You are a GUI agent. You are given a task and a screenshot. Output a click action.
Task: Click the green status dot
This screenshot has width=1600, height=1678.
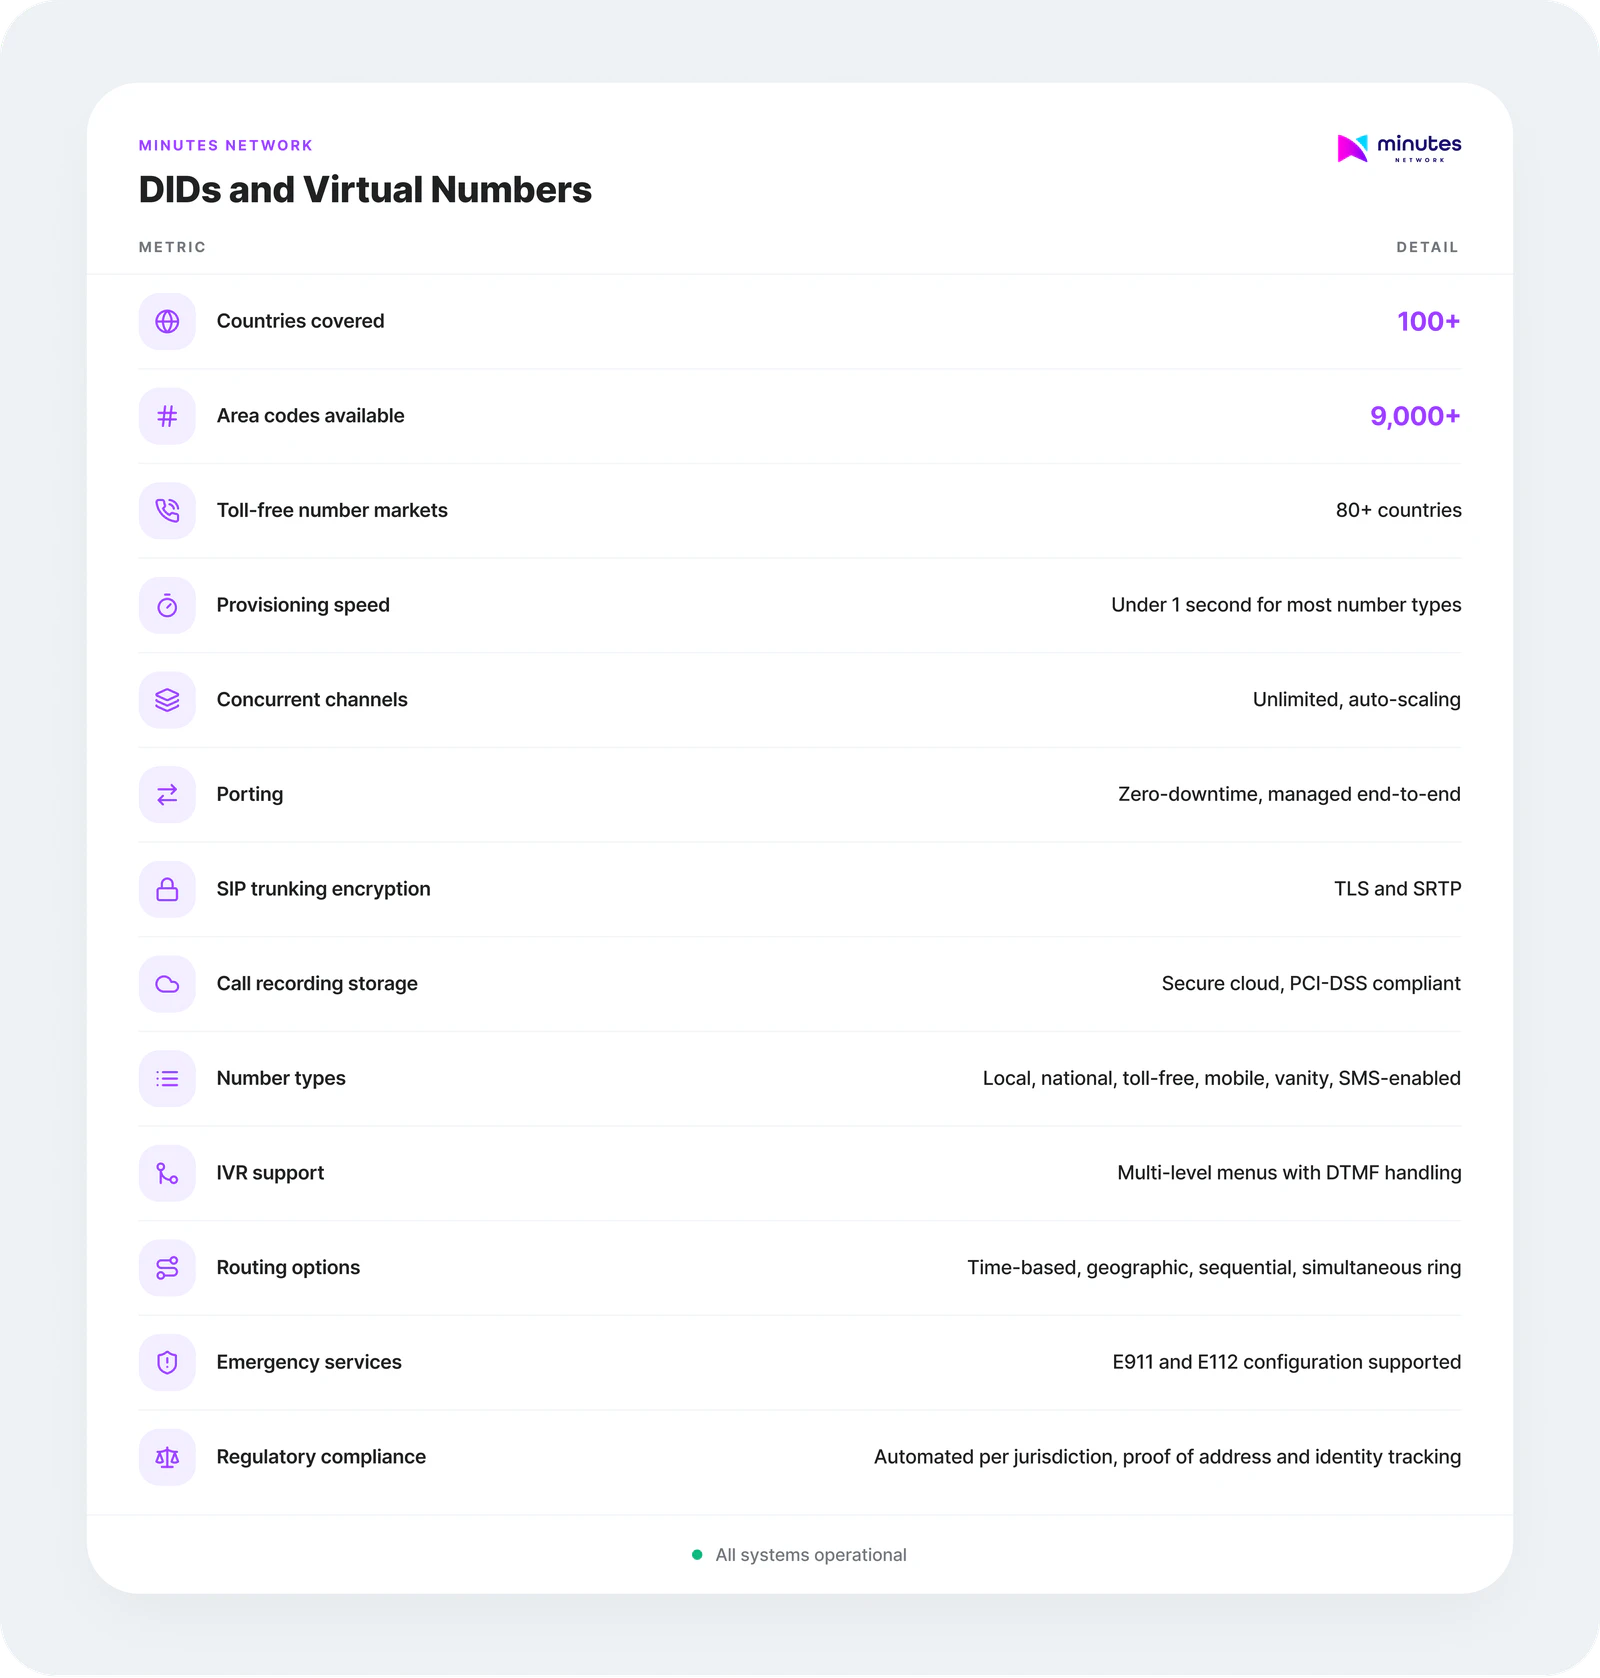(697, 1555)
